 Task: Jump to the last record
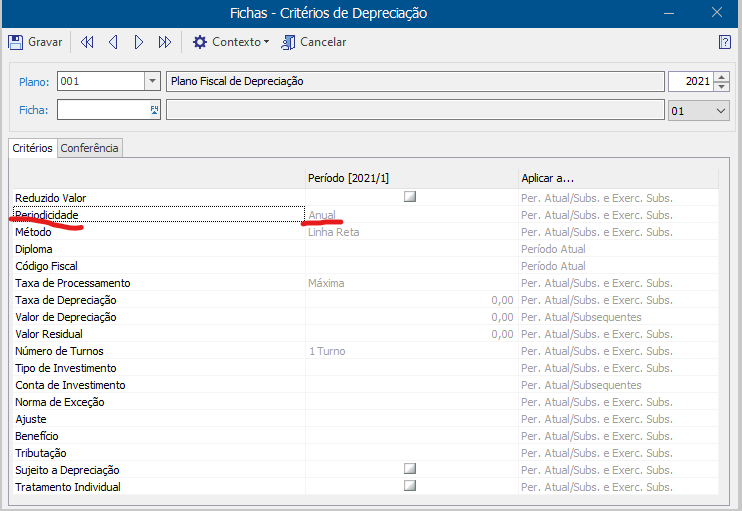pyautogui.click(x=165, y=42)
